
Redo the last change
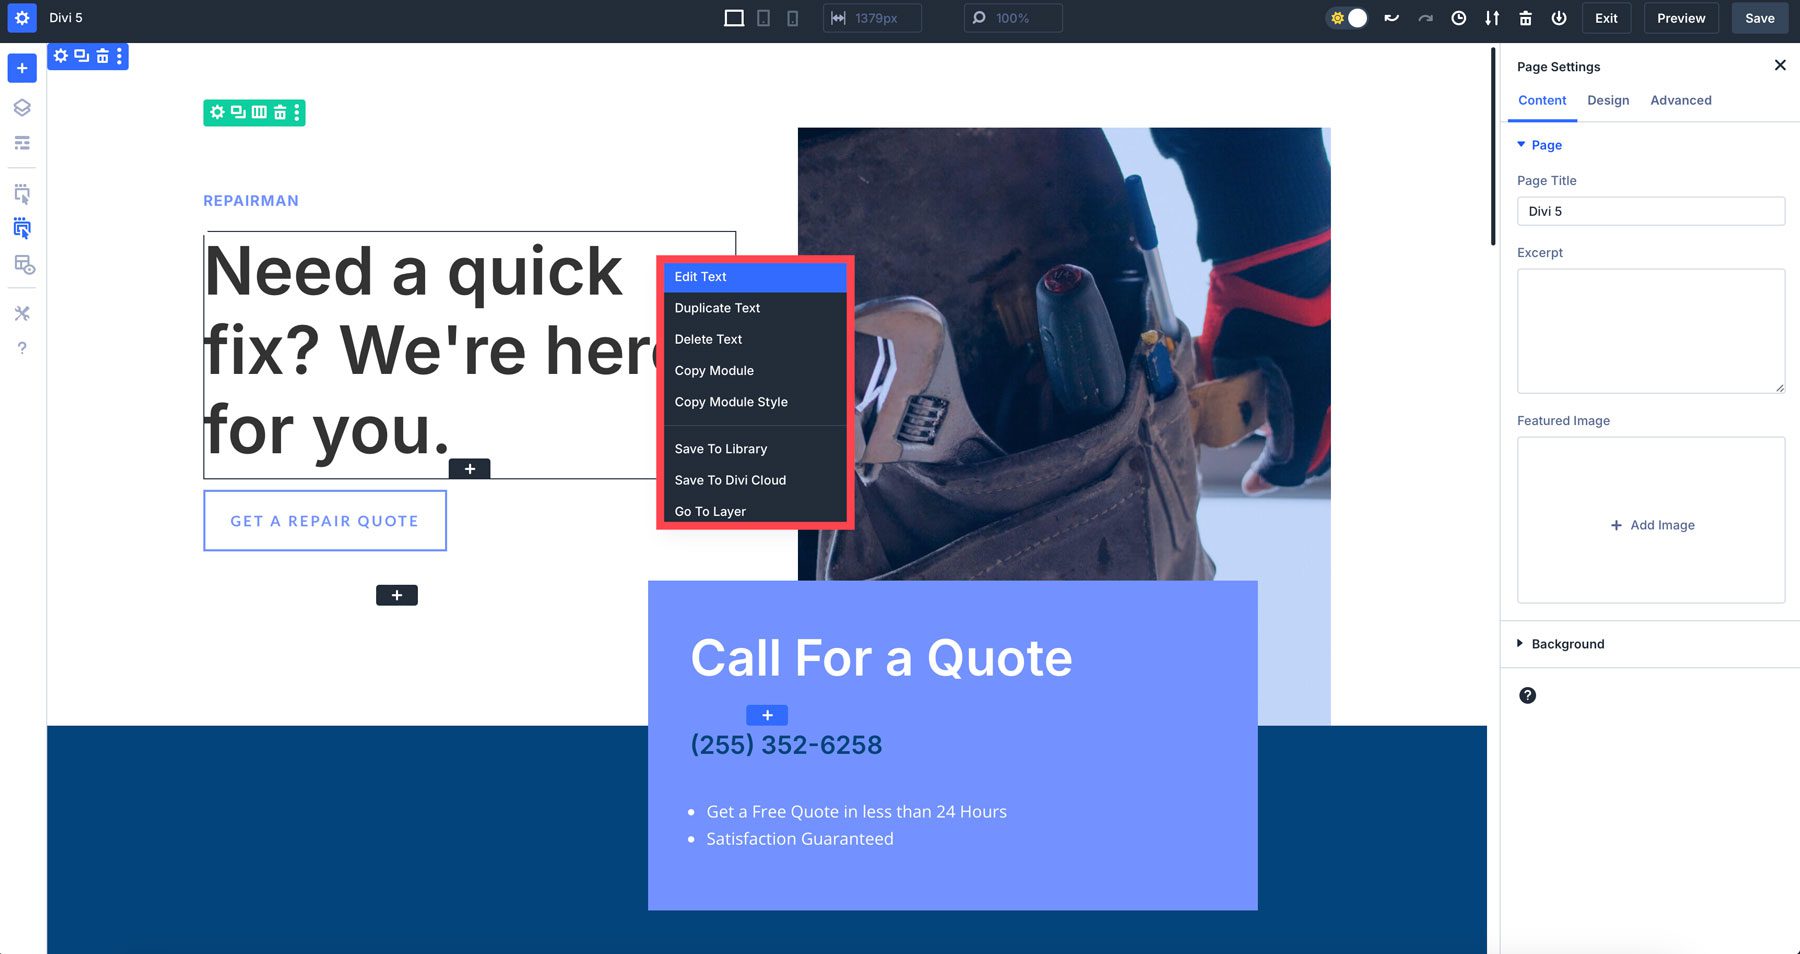pos(1426,18)
